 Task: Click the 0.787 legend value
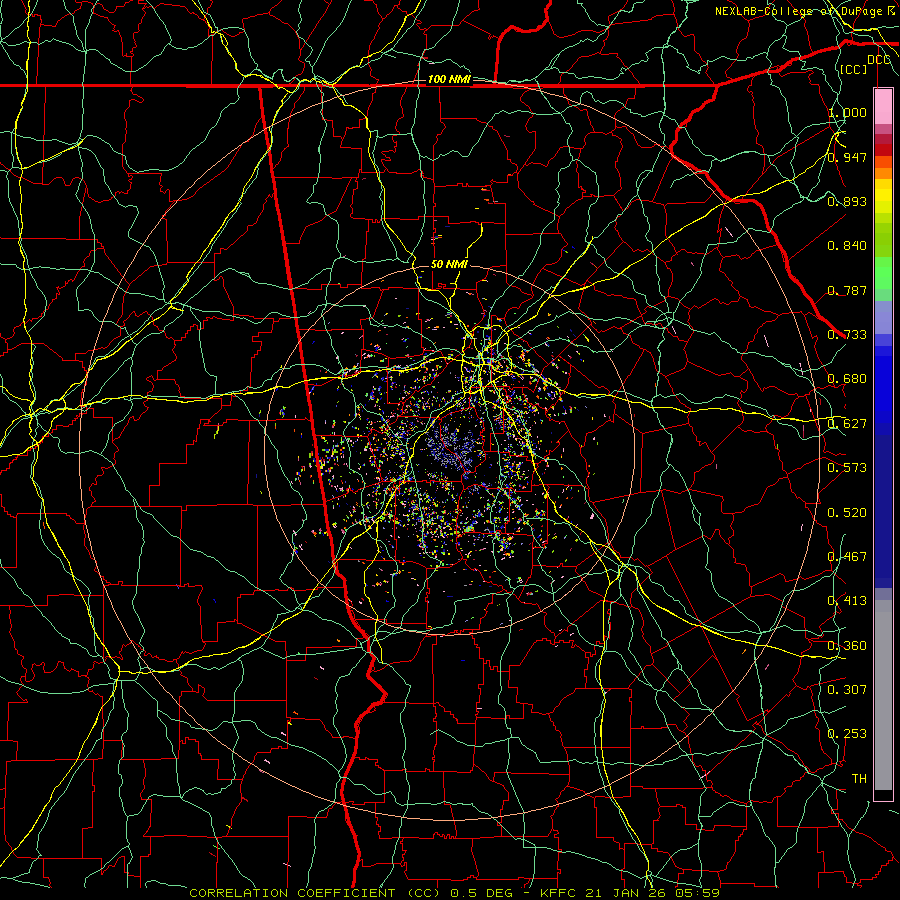(847, 290)
